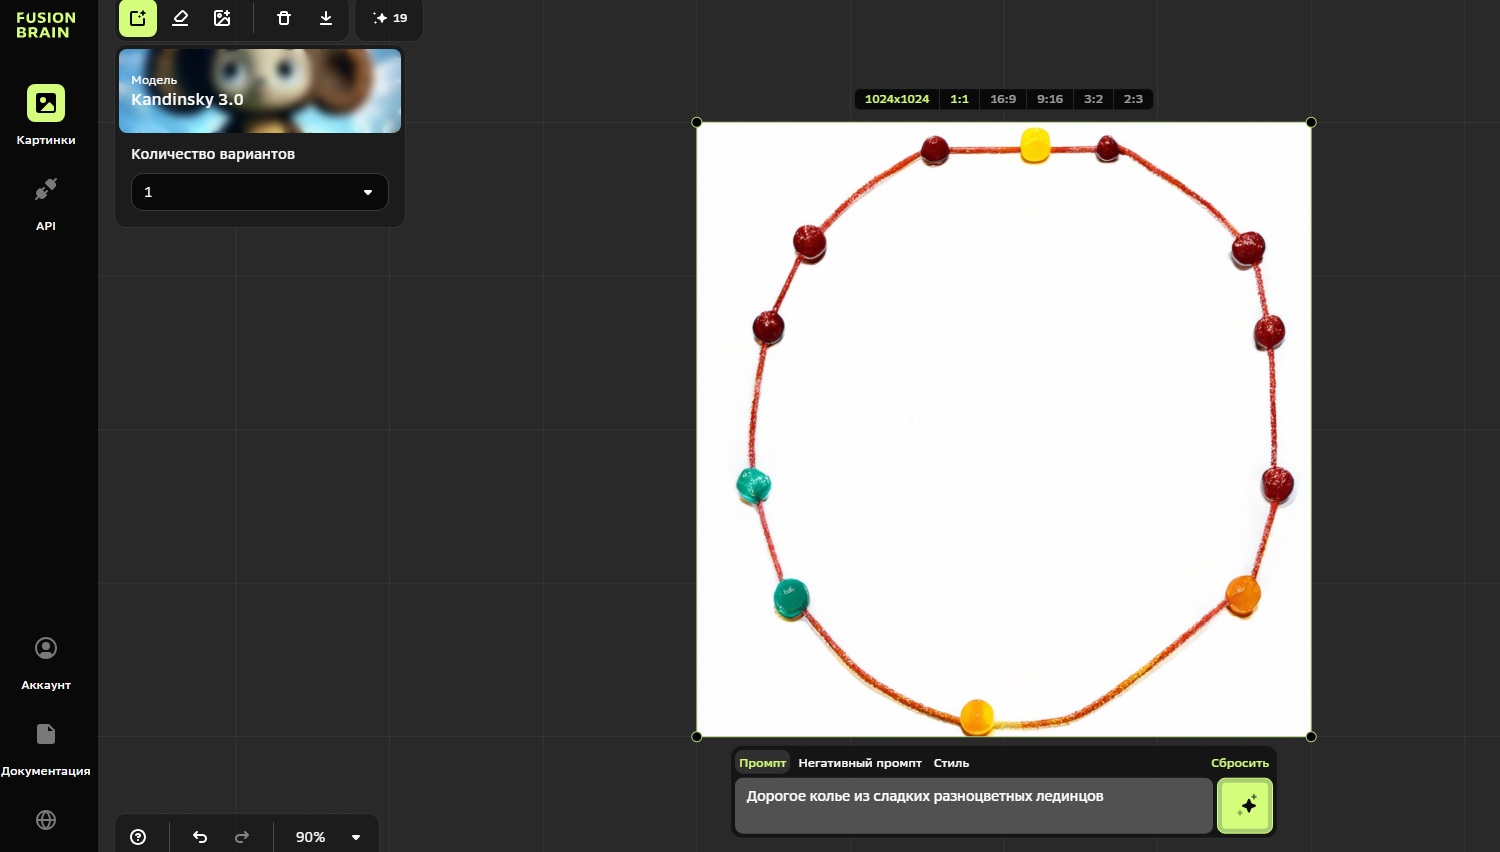Open the Количество вариантов dropdown
The image size is (1500, 852).
(260, 192)
